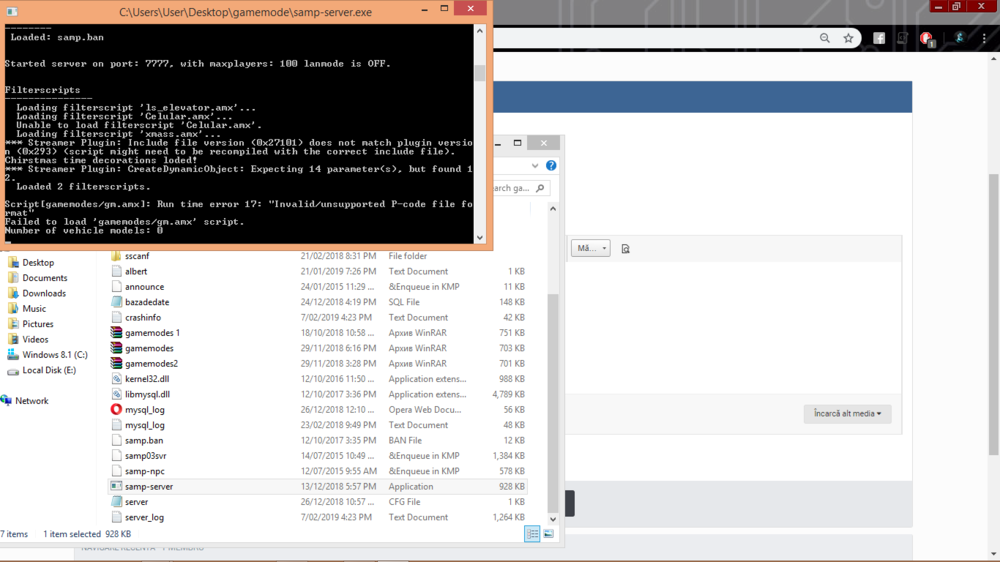Select the server_log text document
This screenshot has height=562, width=1000.
pos(144,517)
